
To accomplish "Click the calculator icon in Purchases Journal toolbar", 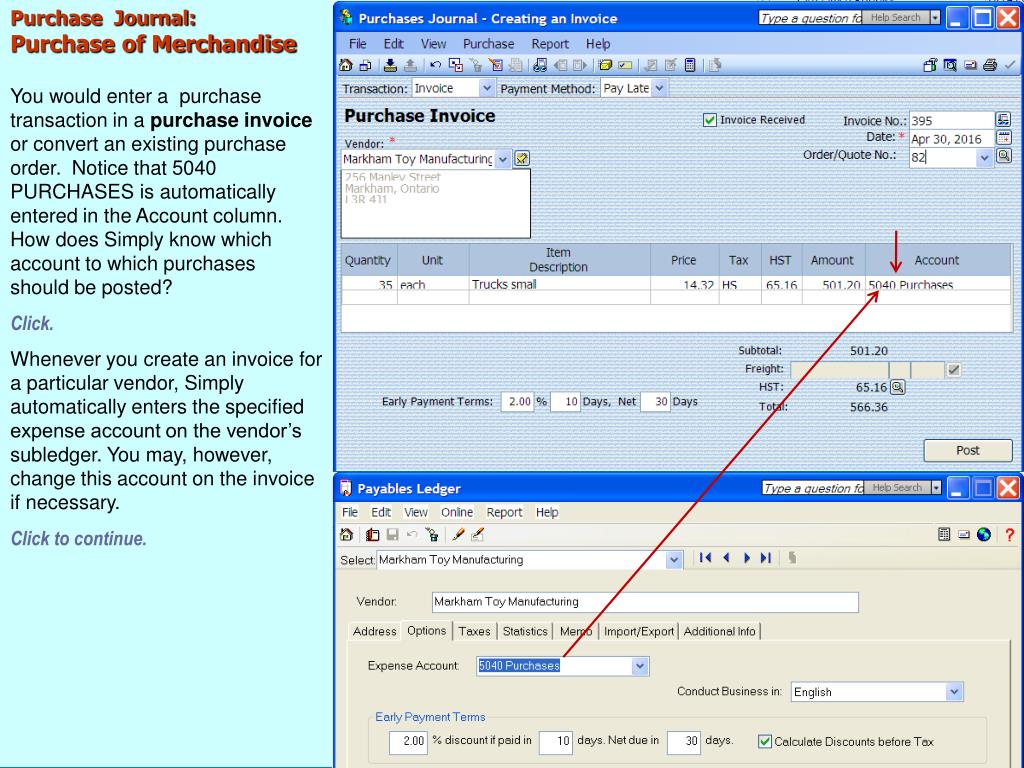I will tap(690, 65).
